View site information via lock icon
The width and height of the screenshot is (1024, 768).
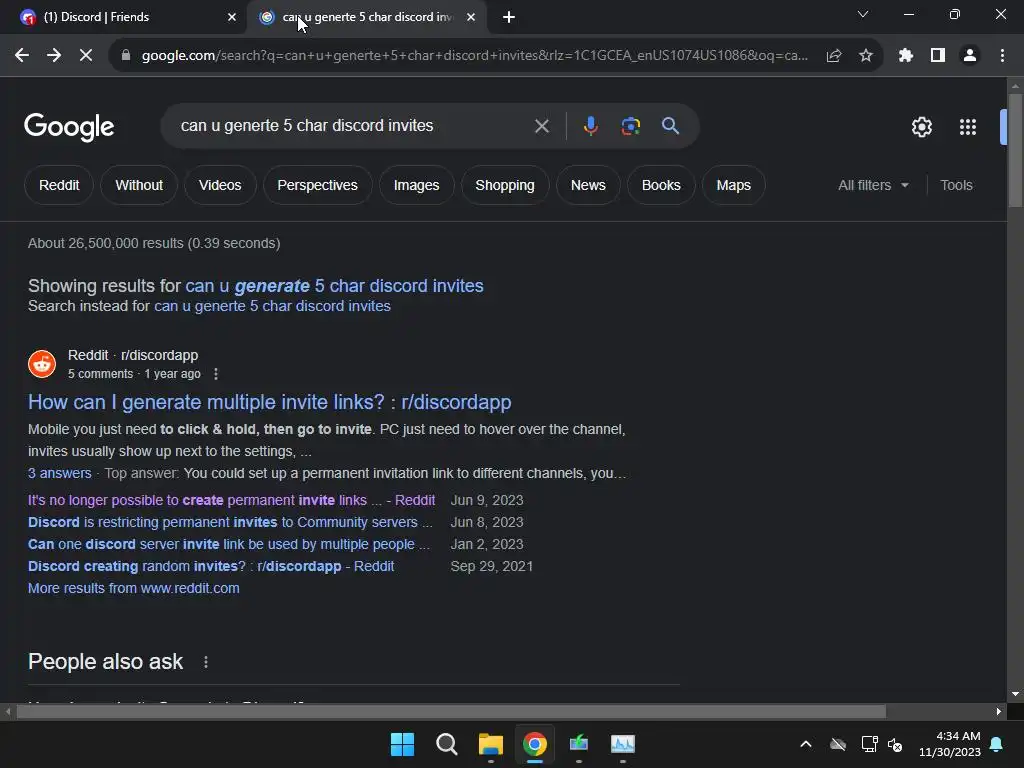click(126, 56)
